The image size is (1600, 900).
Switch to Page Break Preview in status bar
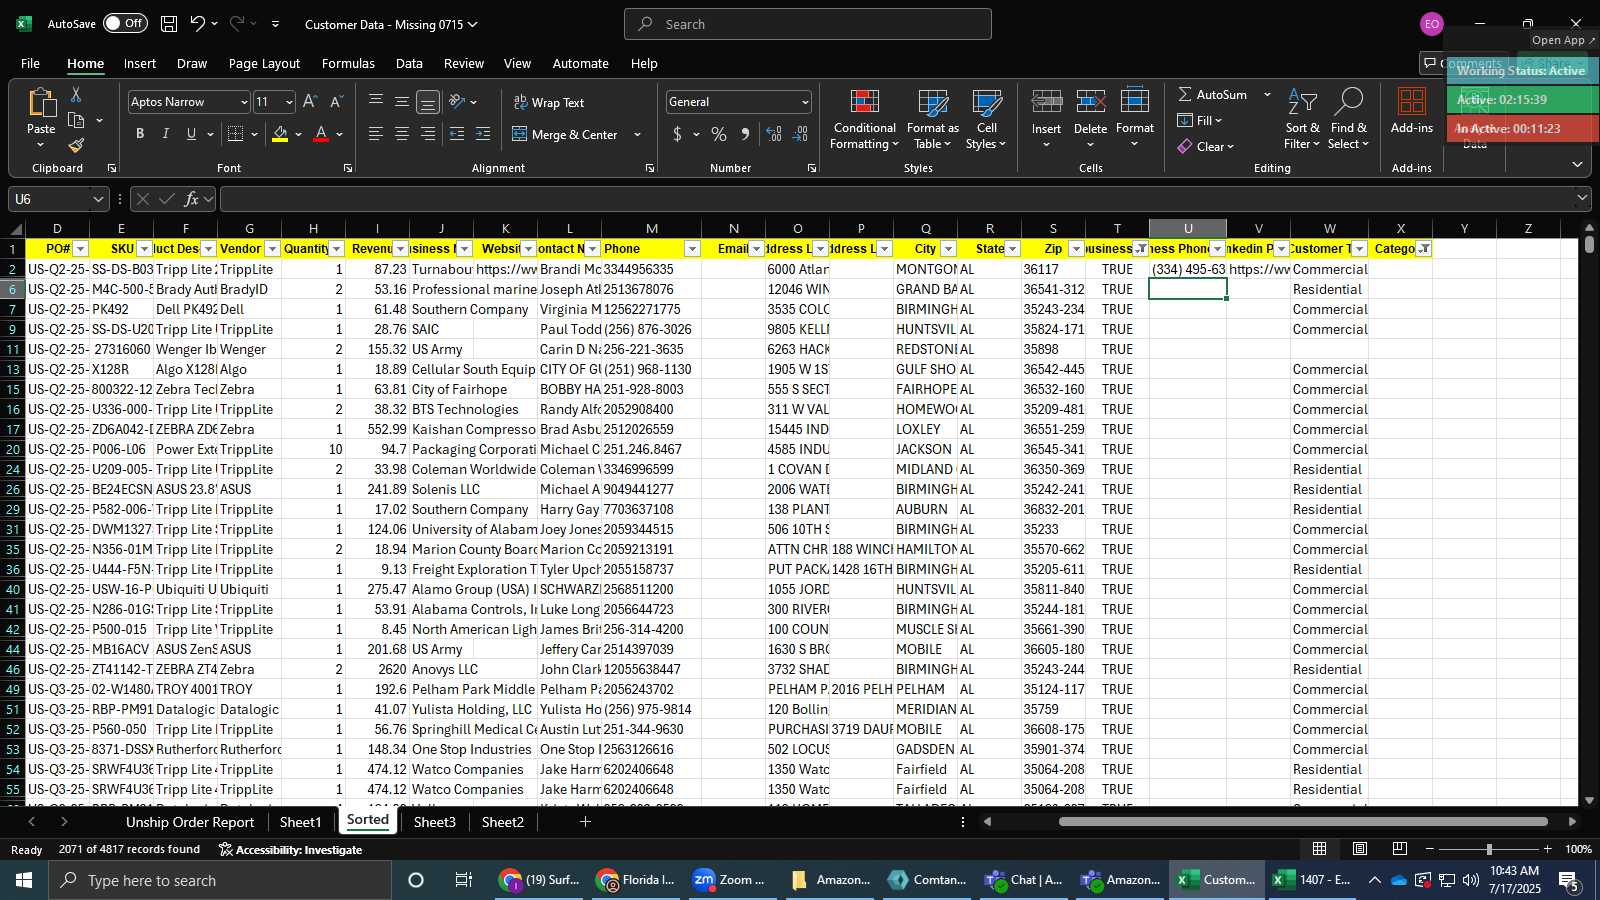pos(1400,849)
